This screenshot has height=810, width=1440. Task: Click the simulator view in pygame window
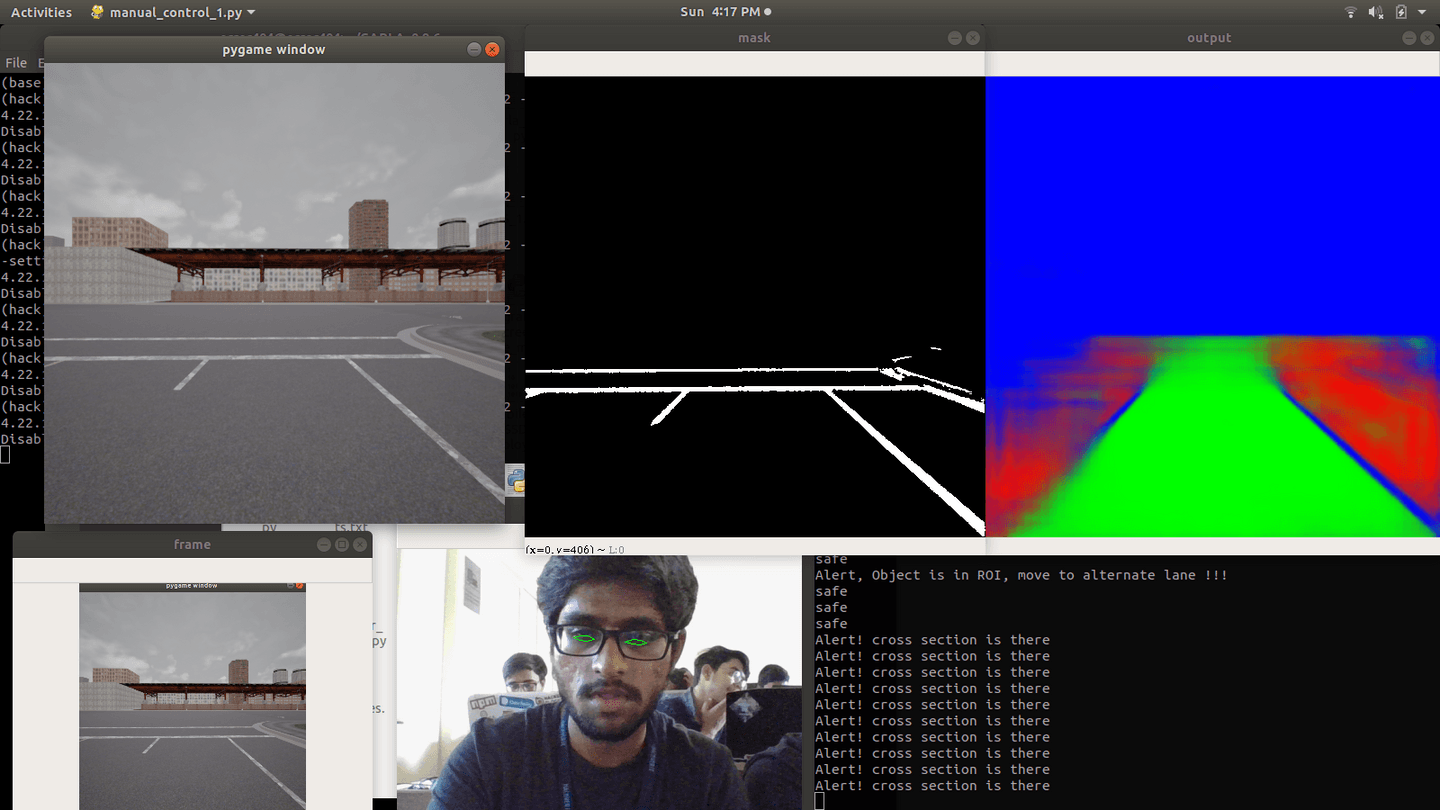pos(275,293)
